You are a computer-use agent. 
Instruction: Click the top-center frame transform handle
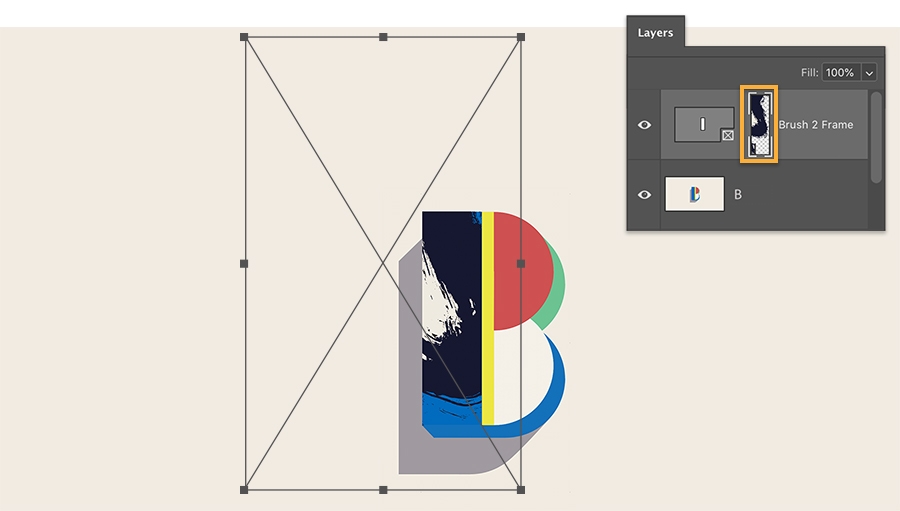383,37
